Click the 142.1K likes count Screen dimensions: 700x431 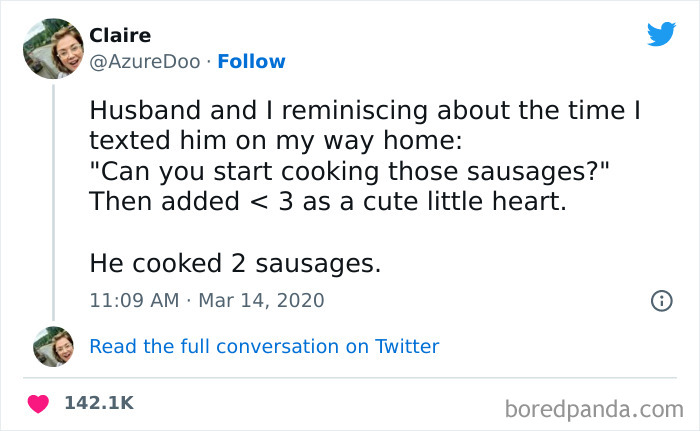[x=98, y=403]
